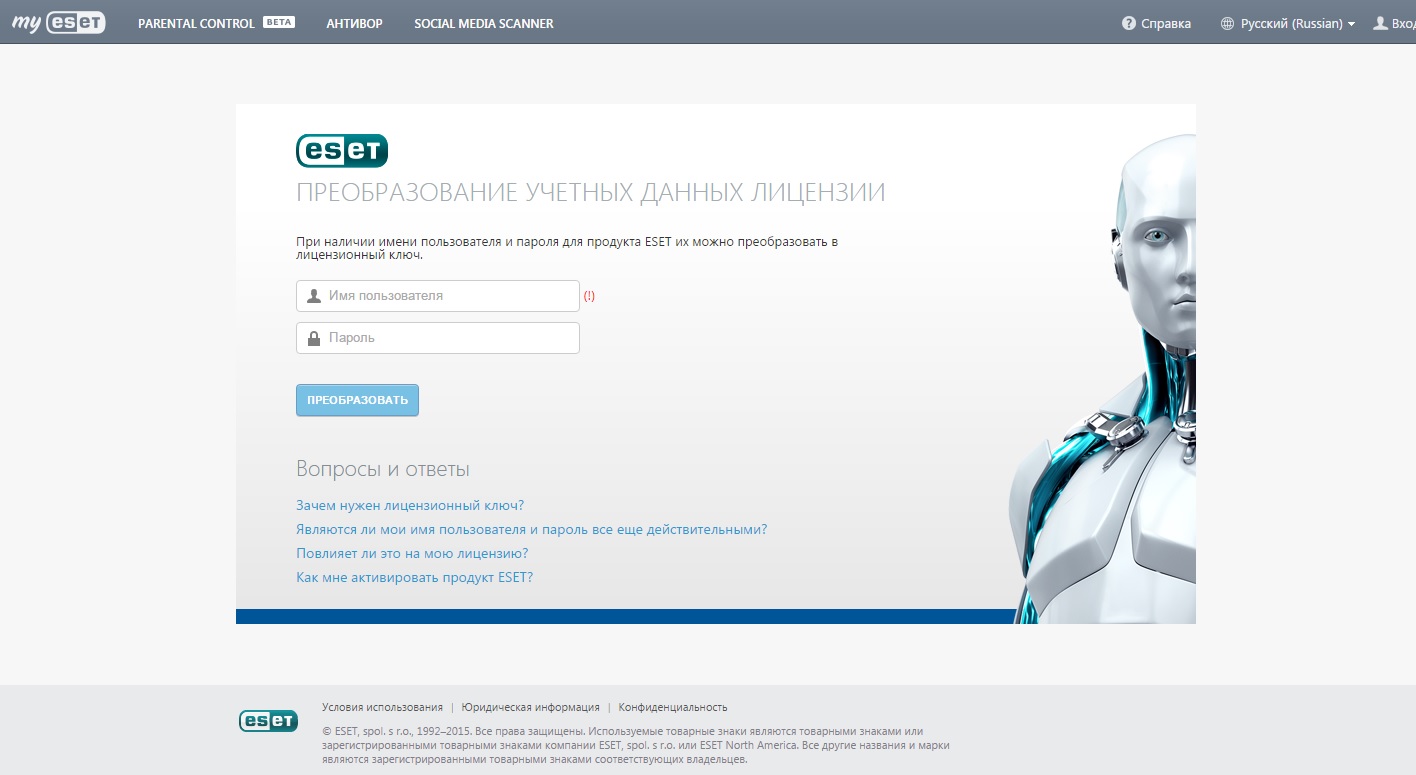Click the BETA badge next to Parental Control

[279, 22]
